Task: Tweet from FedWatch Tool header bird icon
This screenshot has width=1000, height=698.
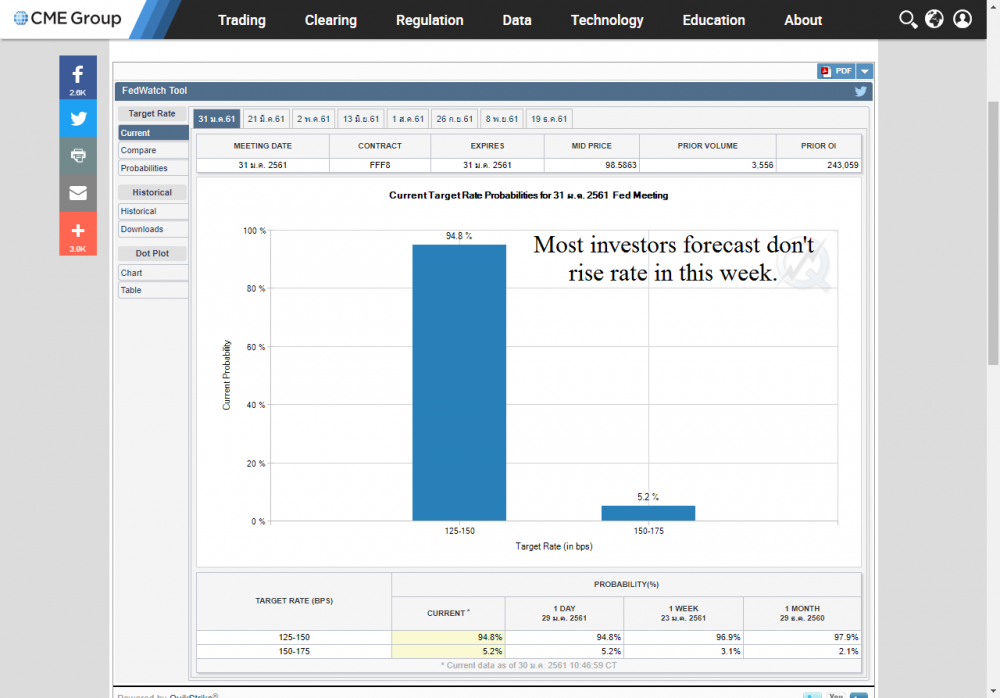Action: [x=860, y=91]
